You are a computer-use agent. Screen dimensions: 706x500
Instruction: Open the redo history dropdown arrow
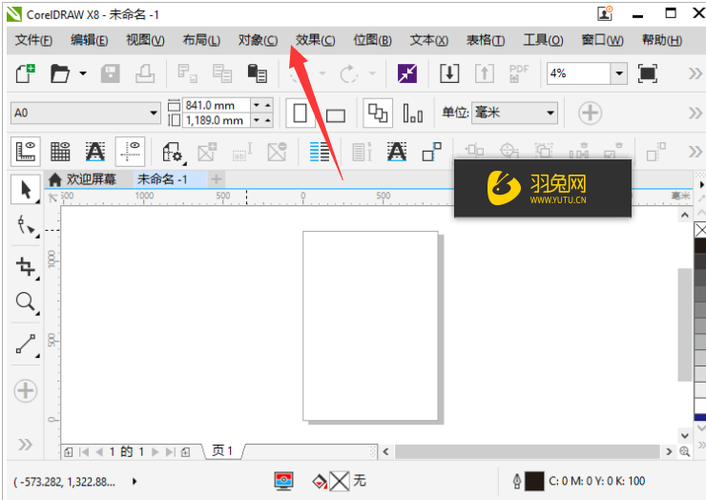click(x=372, y=73)
